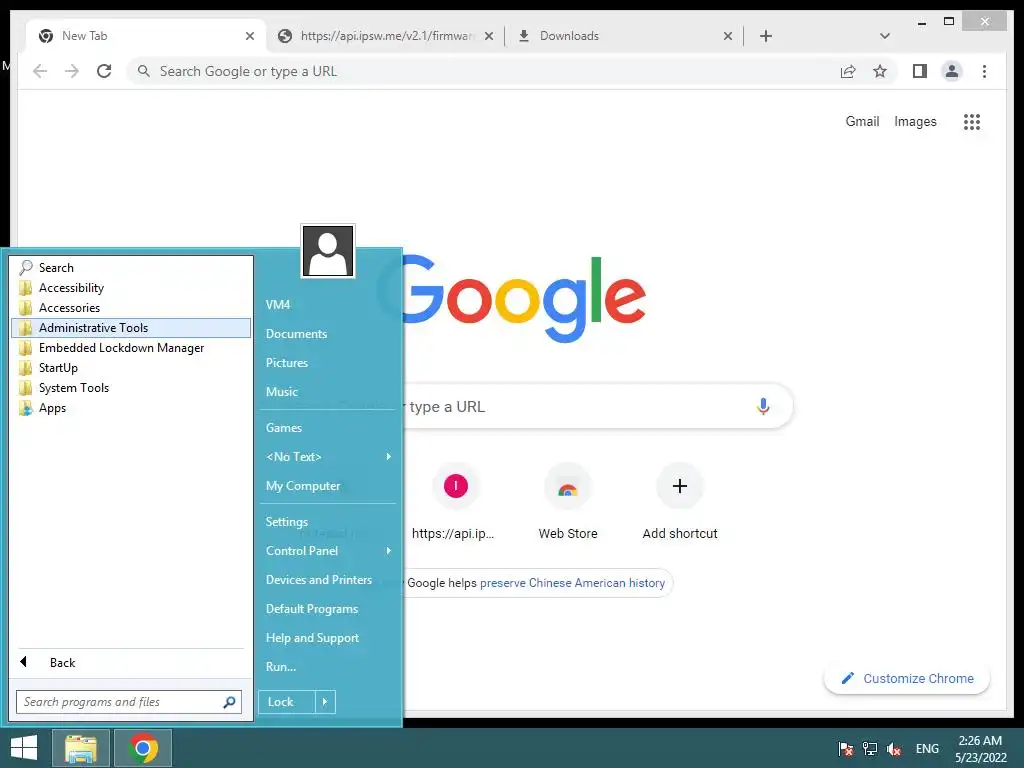Open Chrome three-dot menu
1024x768 pixels.
984,71
